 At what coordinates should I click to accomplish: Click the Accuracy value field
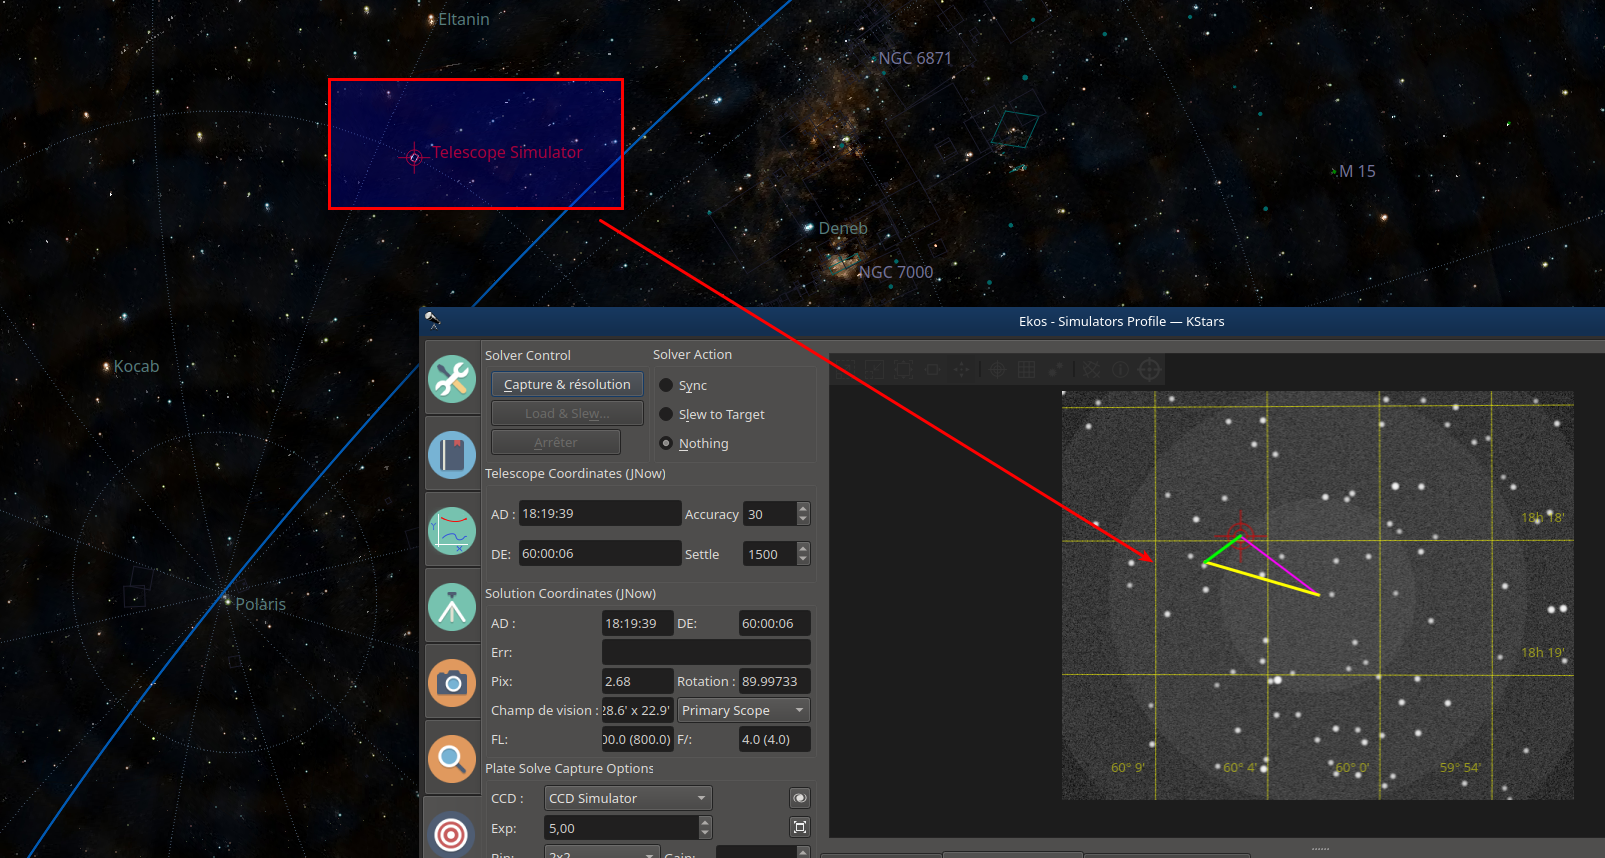(770, 514)
